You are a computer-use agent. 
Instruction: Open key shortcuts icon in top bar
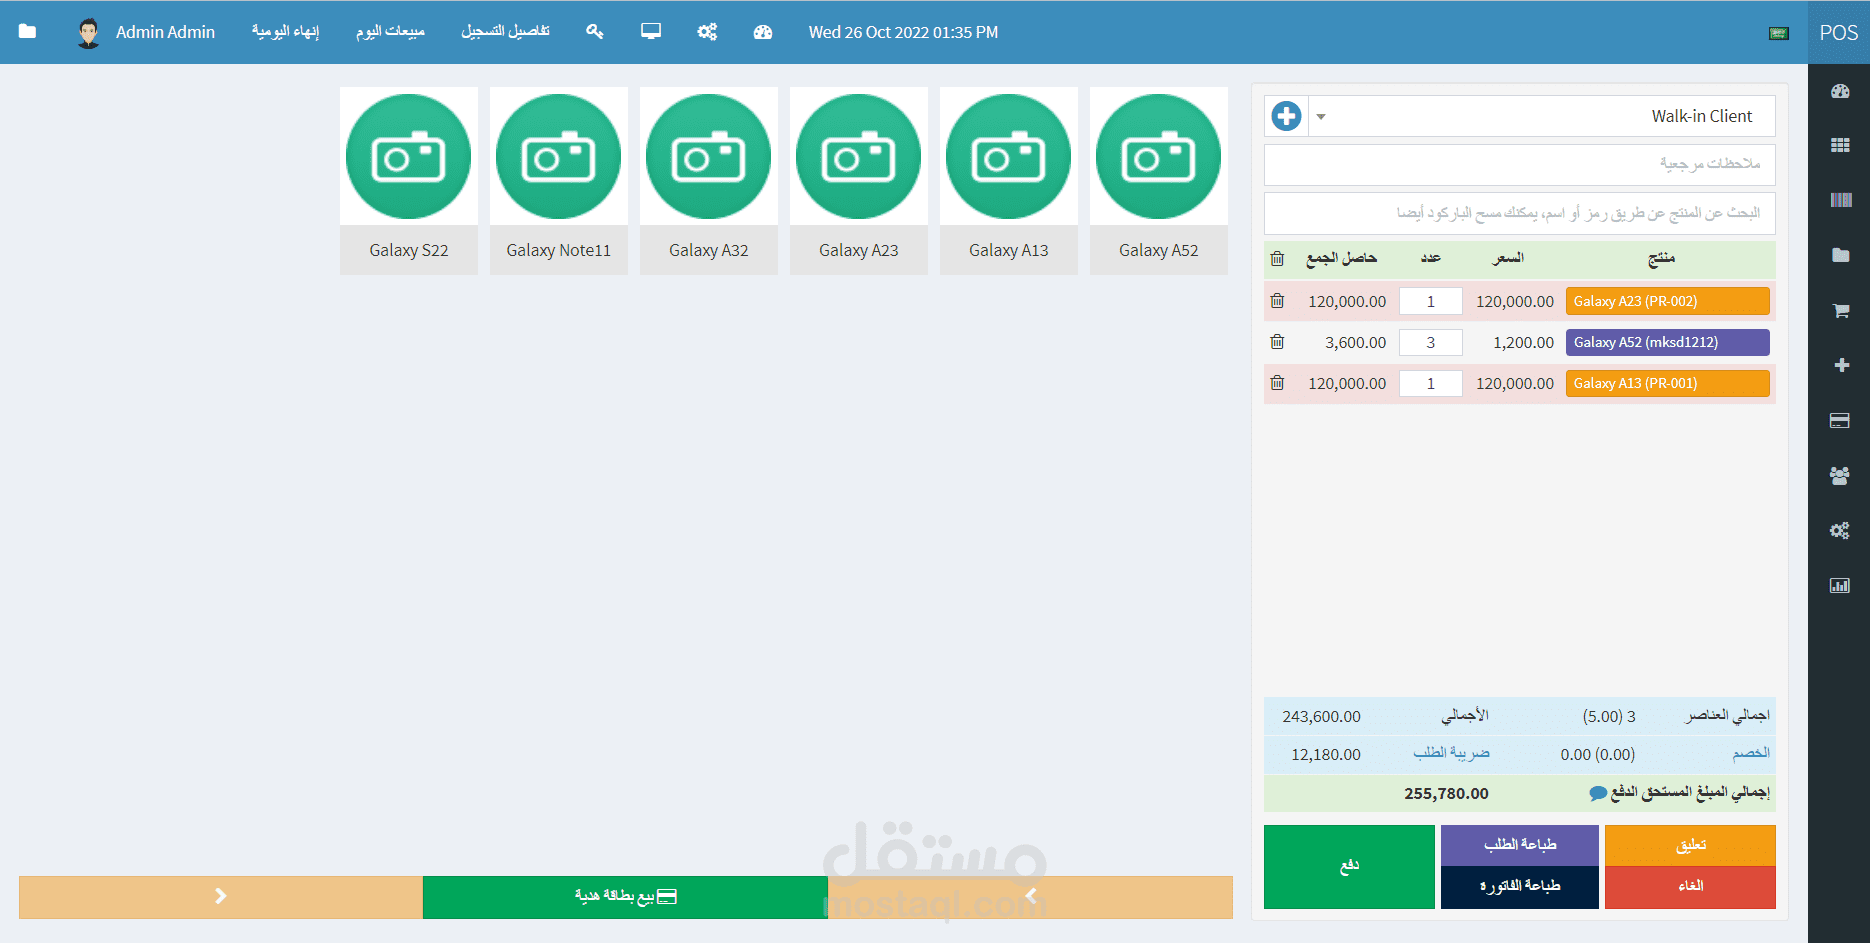(x=595, y=32)
